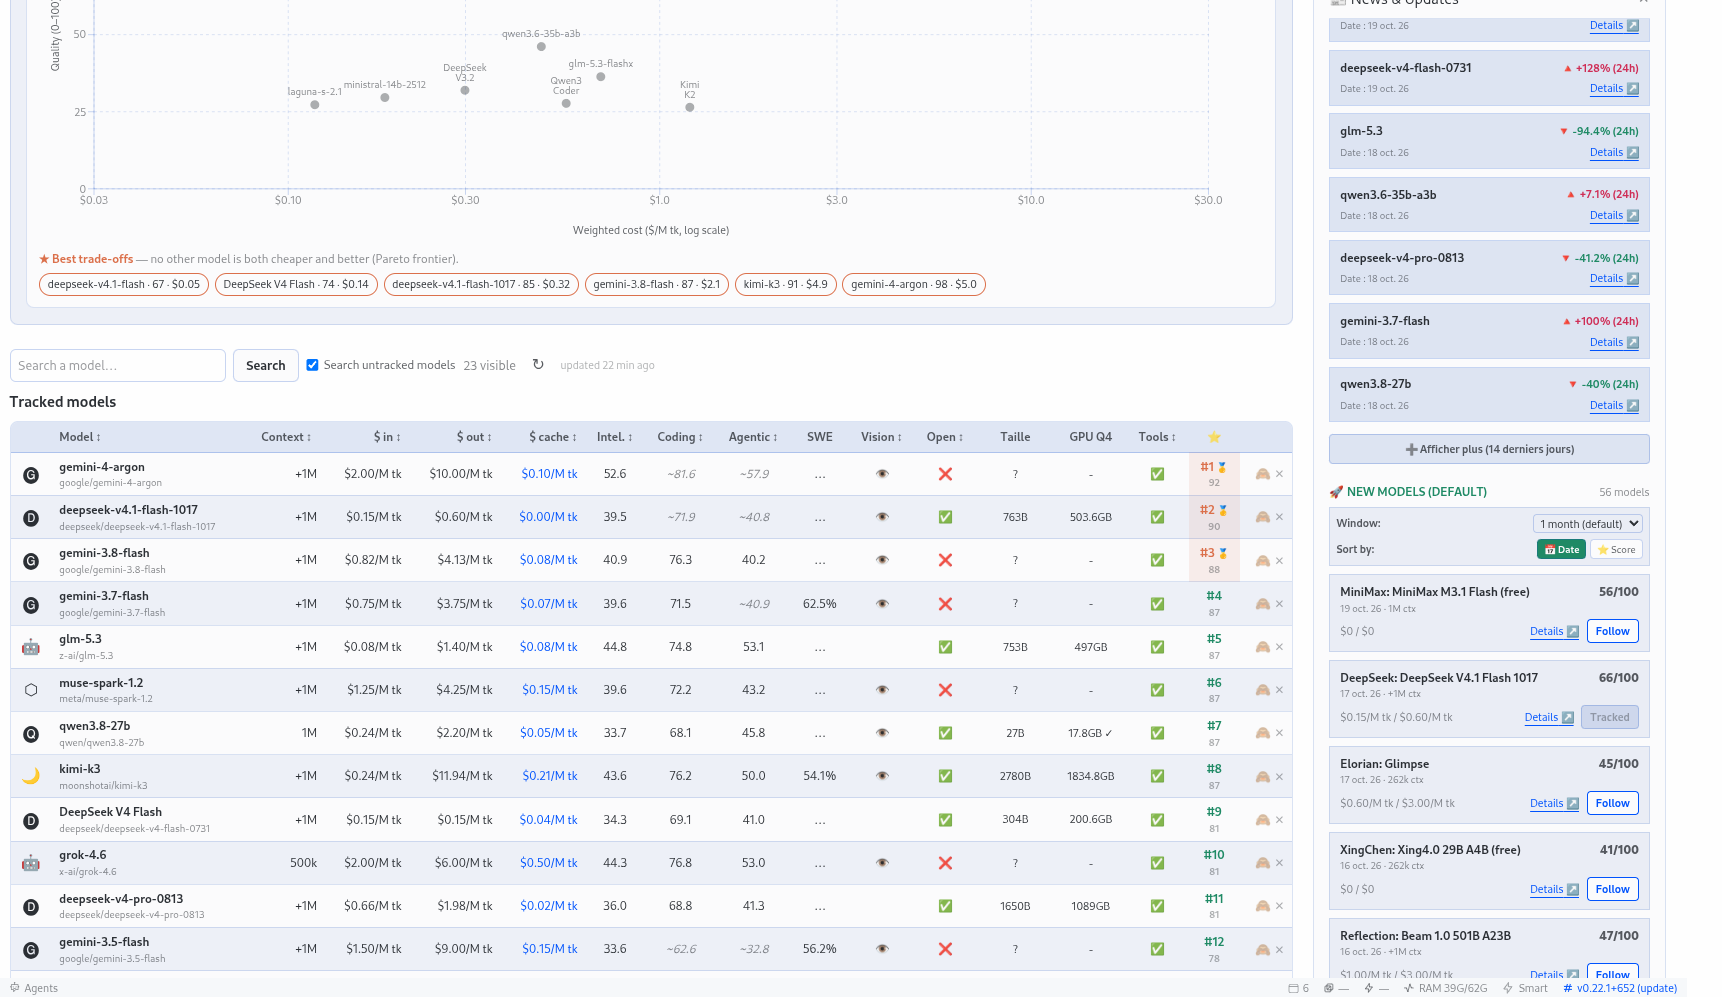Click the hexagon icon of muse-spark-1.2
Image resolution: width=1722 pixels, height=997 pixels.
pos(31,690)
